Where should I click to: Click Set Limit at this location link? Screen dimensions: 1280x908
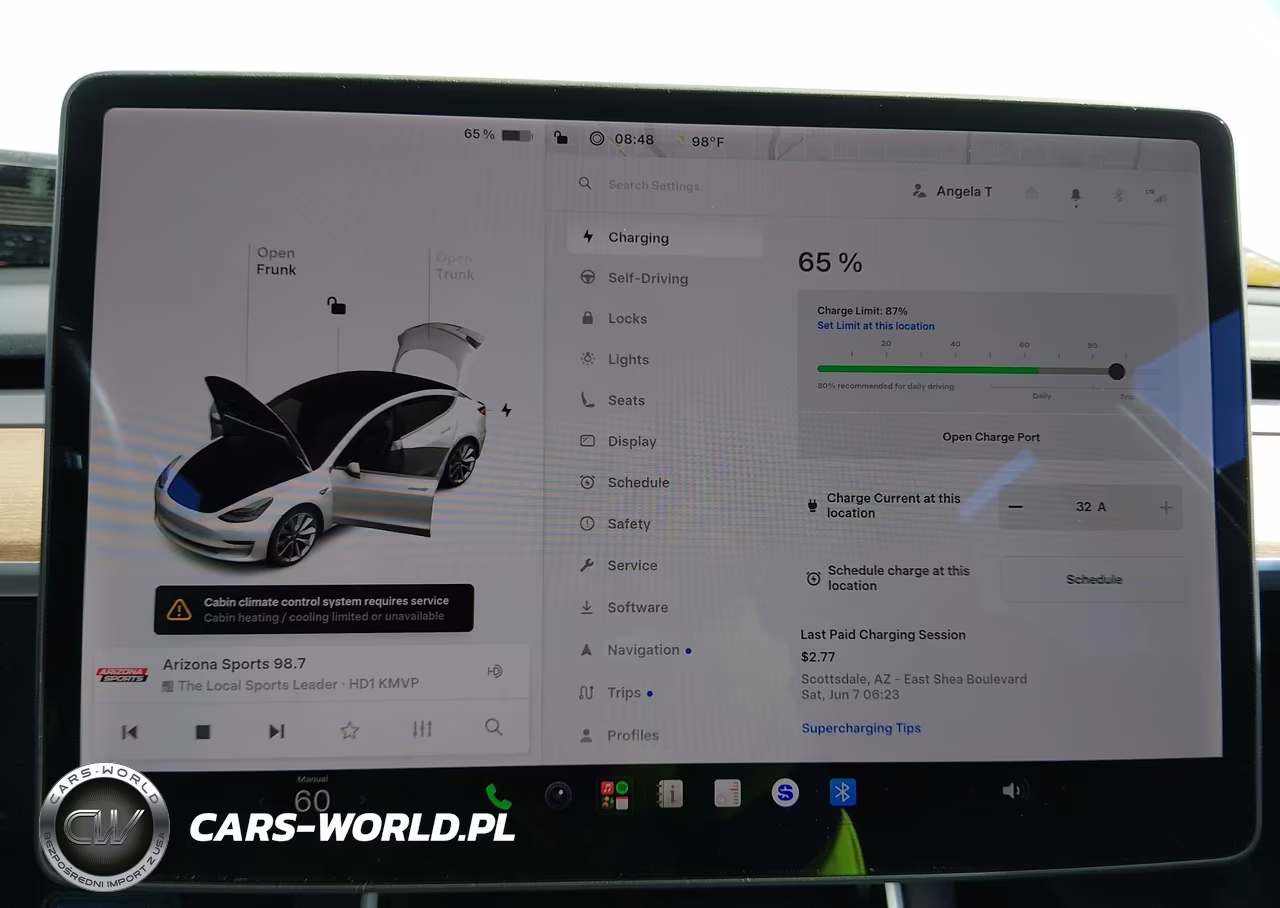tap(876, 326)
